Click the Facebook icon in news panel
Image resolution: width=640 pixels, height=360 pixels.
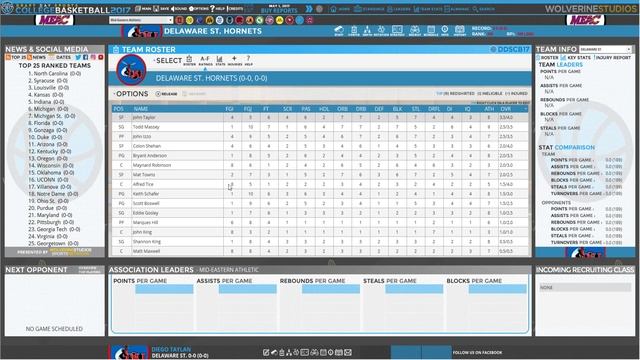click(85, 57)
